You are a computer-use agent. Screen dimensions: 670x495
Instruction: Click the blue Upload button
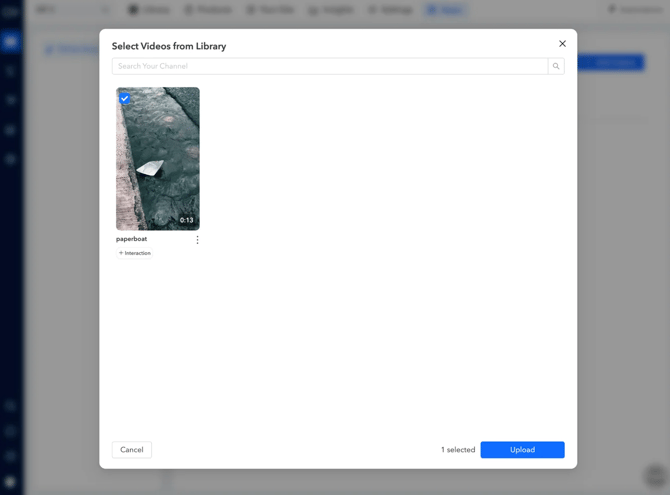tap(522, 450)
